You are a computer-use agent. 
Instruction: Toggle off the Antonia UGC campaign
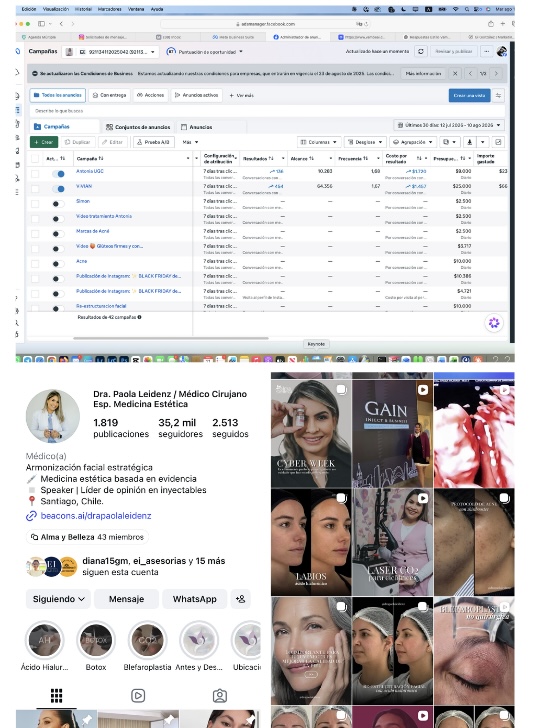tap(58, 174)
